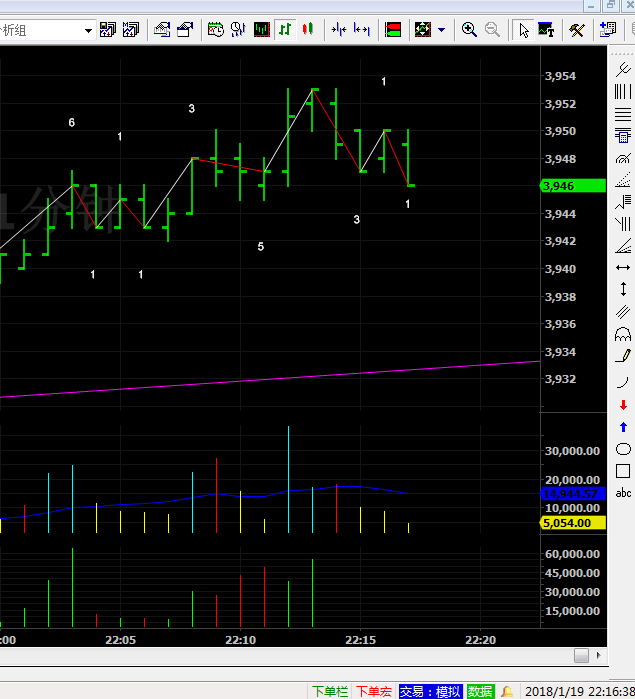Click the black and green chart style icon
Screen dimensions: 635x699
pyautogui.click(x=262, y=30)
